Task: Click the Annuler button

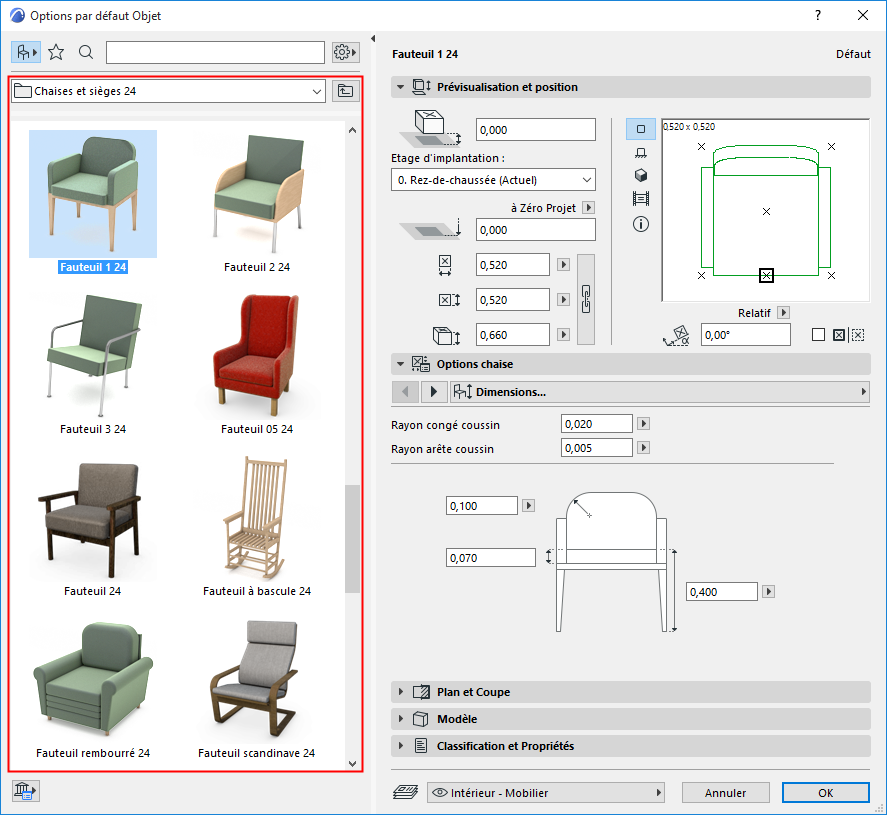Action: click(x=726, y=792)
